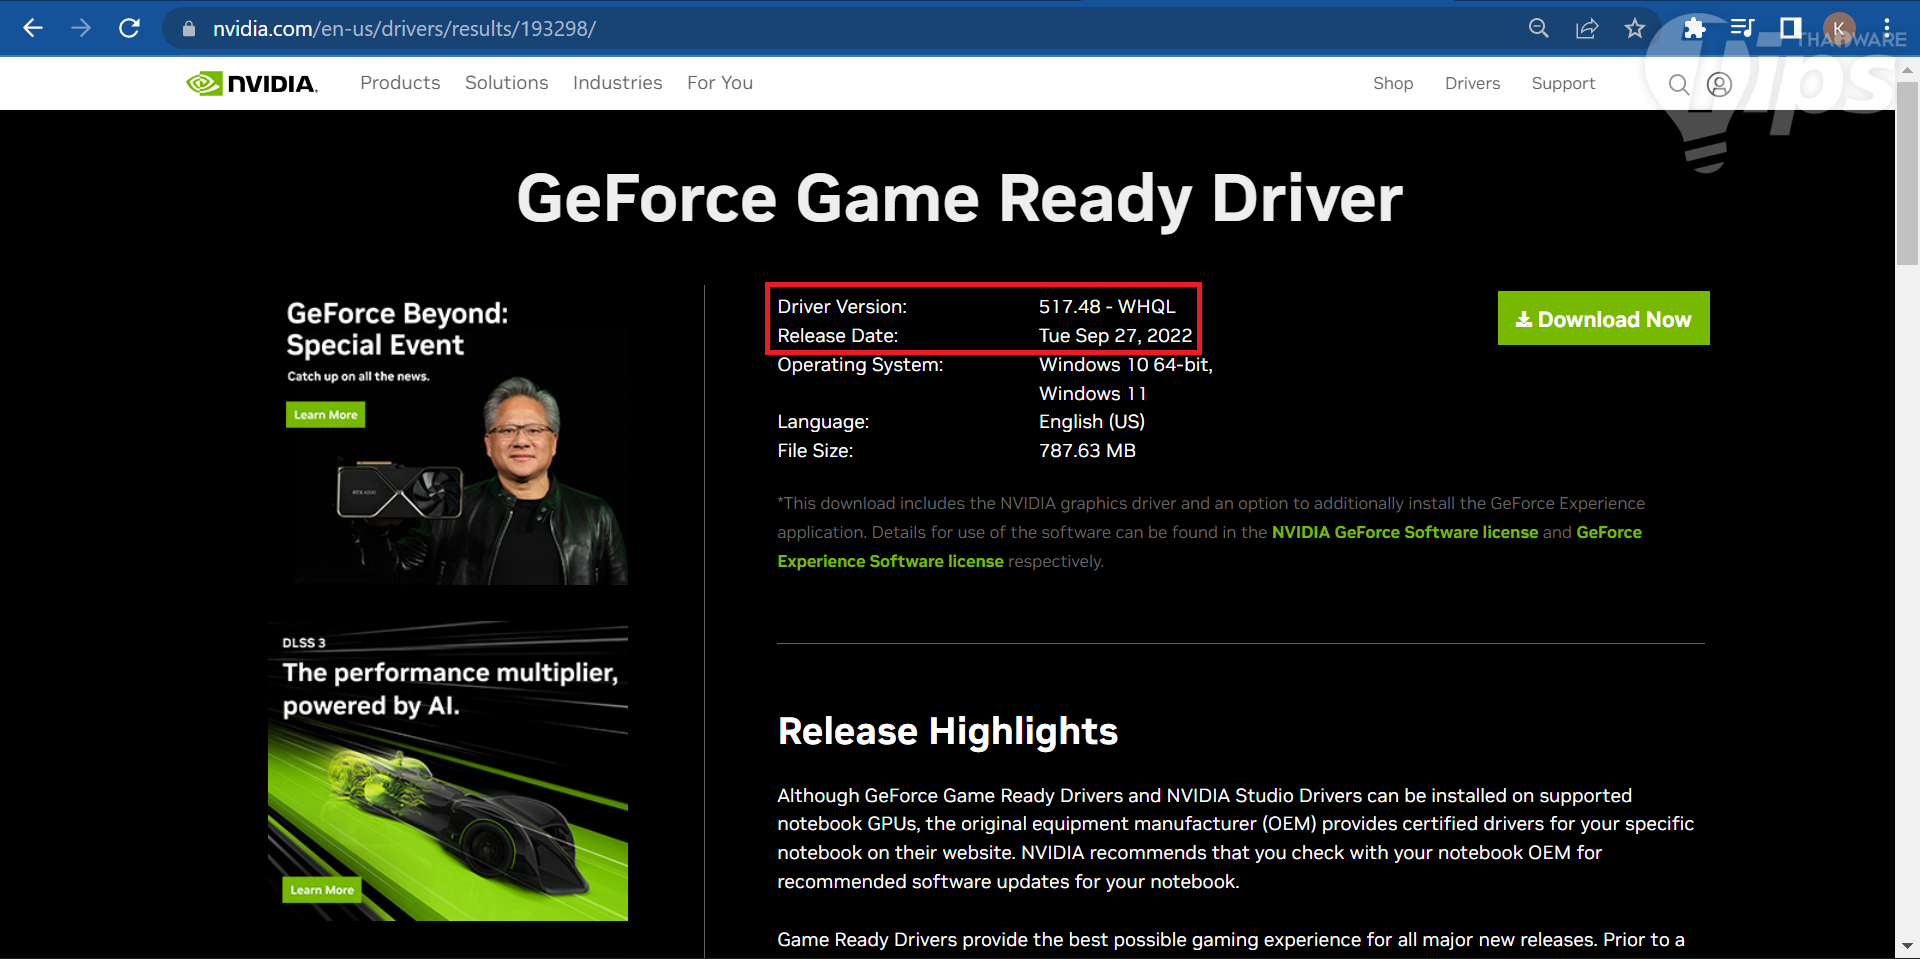Click the GeForce Game Ready Driver title
Image resolution: width=1920 pixels, height=959 pixels.
tap(959, 198)
